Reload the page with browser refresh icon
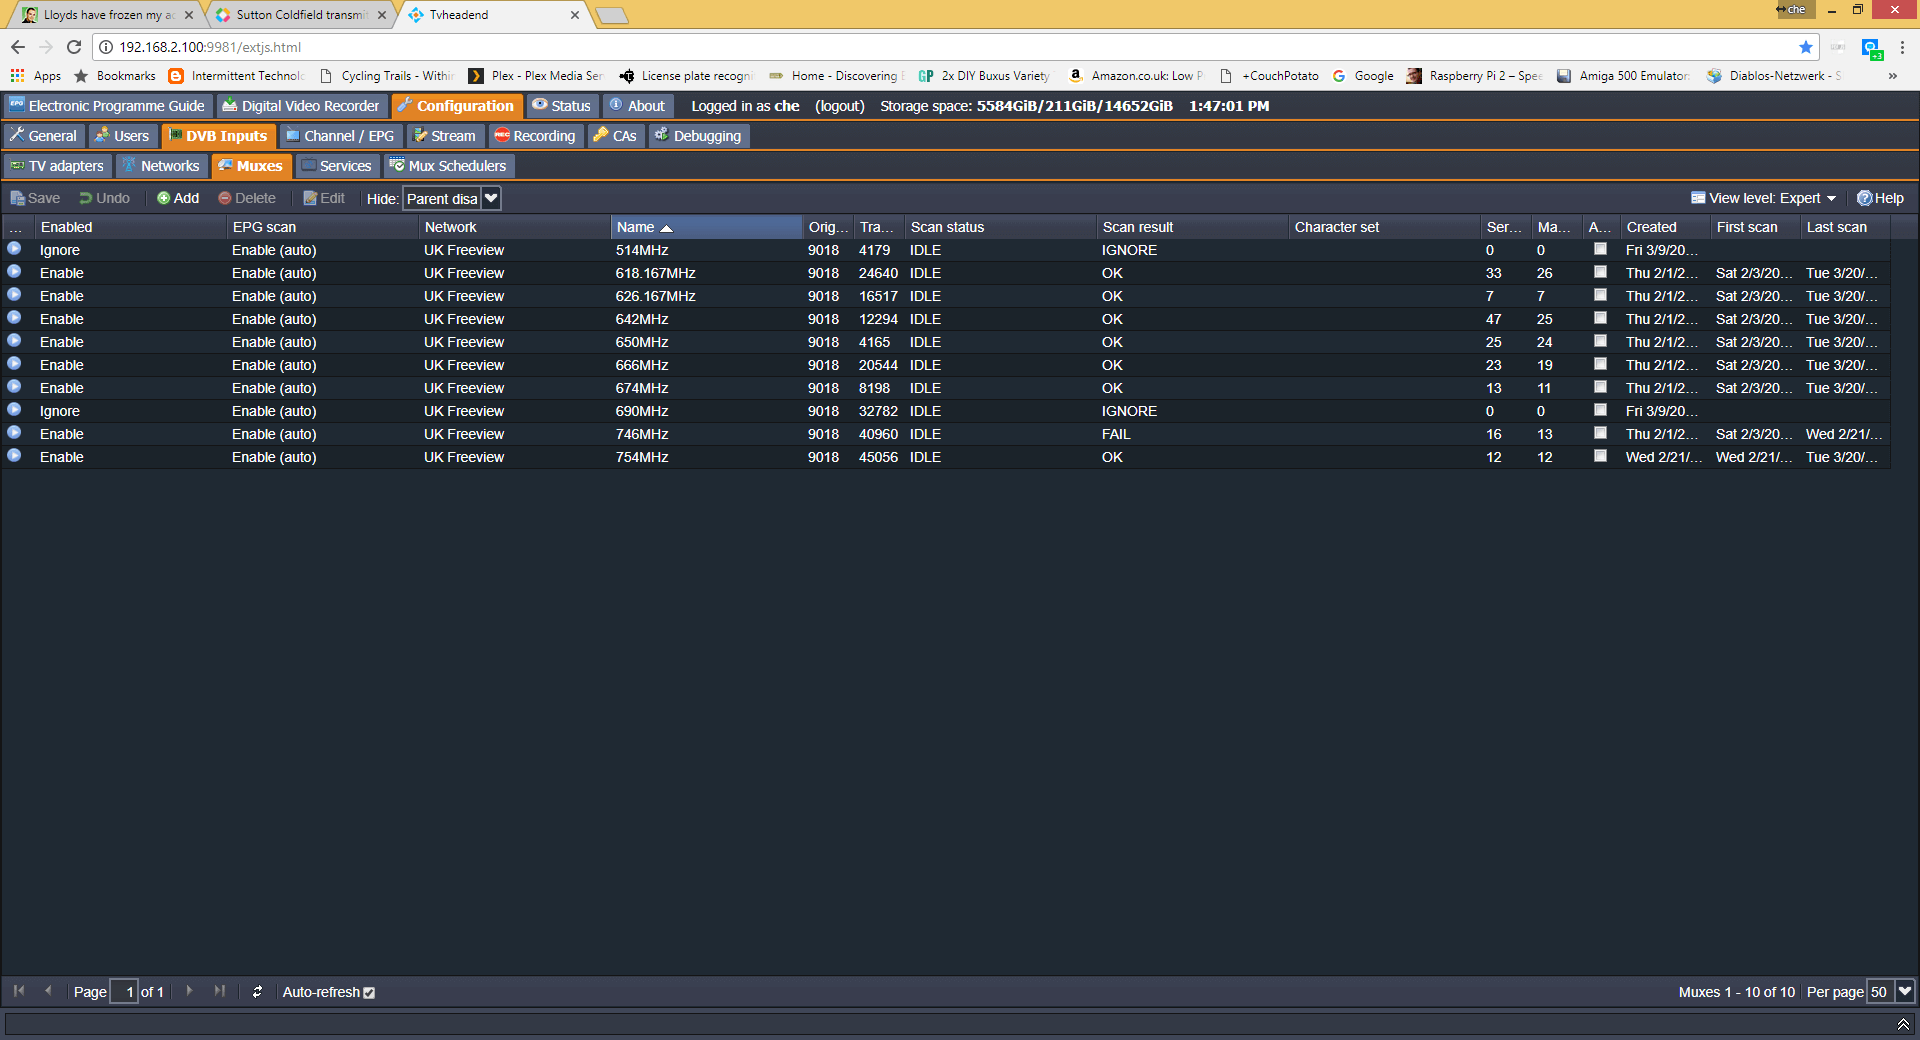The height and width of the screenshot is (1040, 1920). (74, 47)
